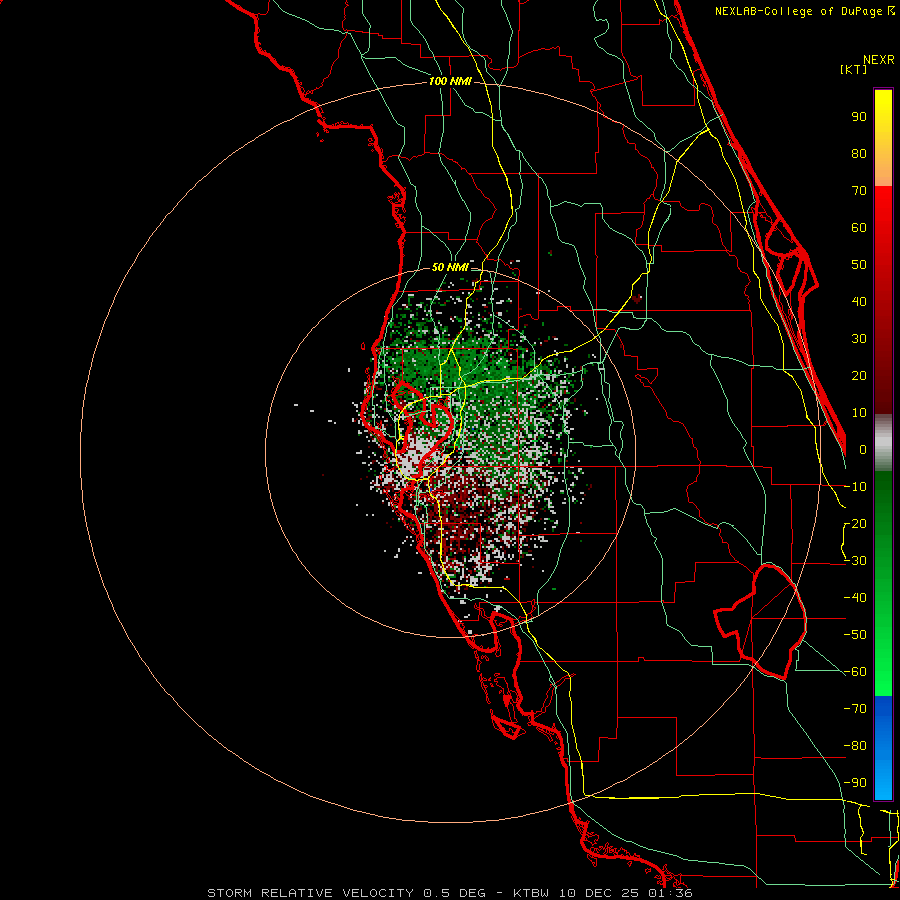The image size is (900, 900).
Task: Click the positive 60 knot scale label
Action: 859,228
